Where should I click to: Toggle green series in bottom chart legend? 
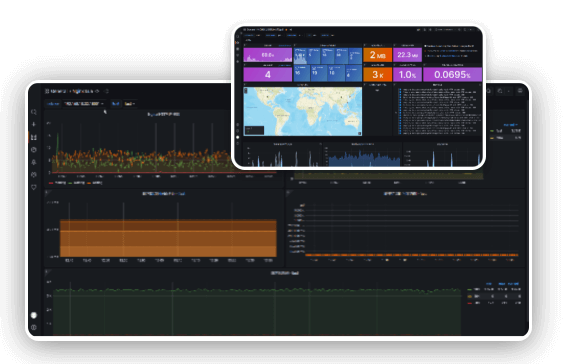click(473, 290)
